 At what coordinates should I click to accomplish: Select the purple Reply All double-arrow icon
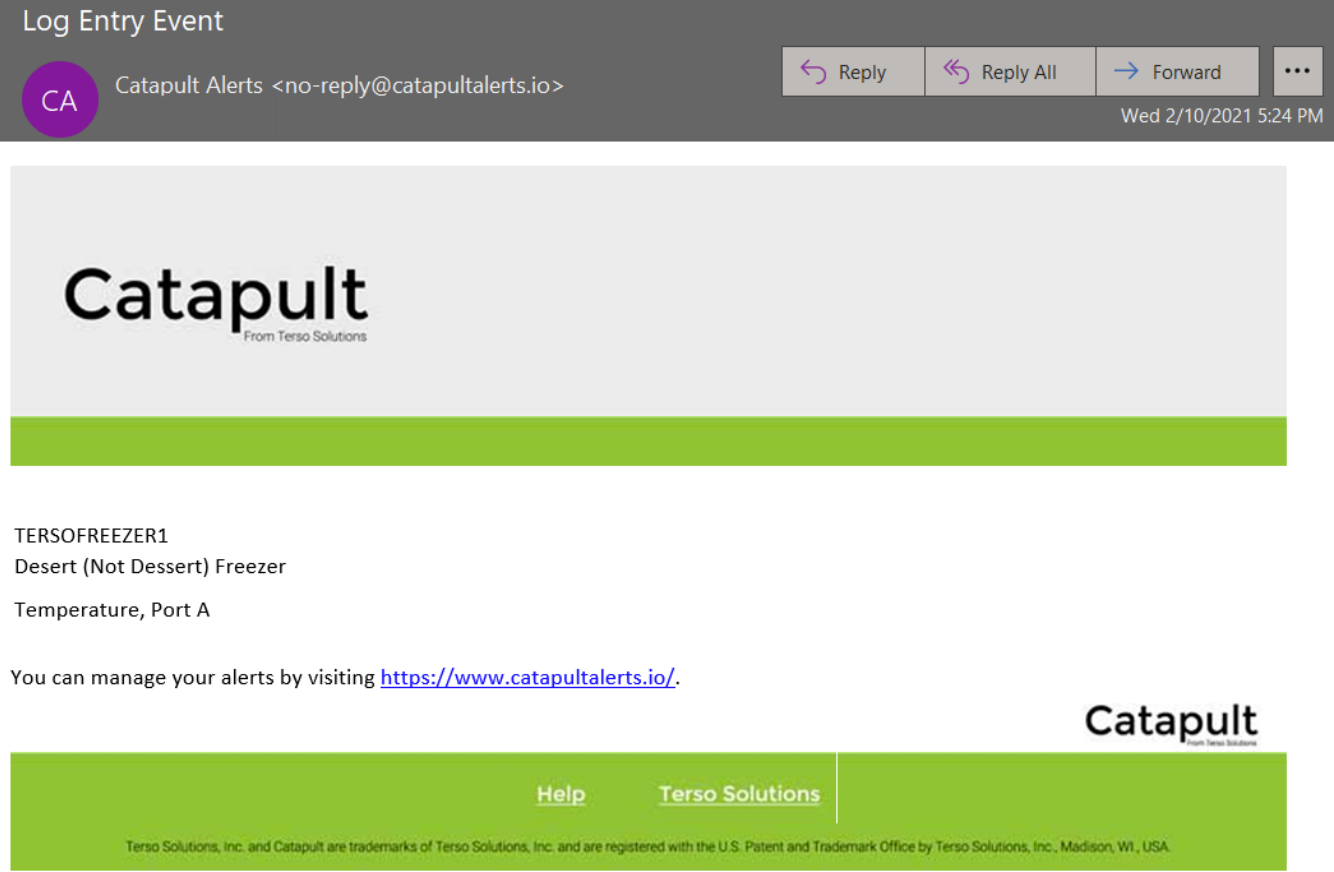tap(954, 70)
